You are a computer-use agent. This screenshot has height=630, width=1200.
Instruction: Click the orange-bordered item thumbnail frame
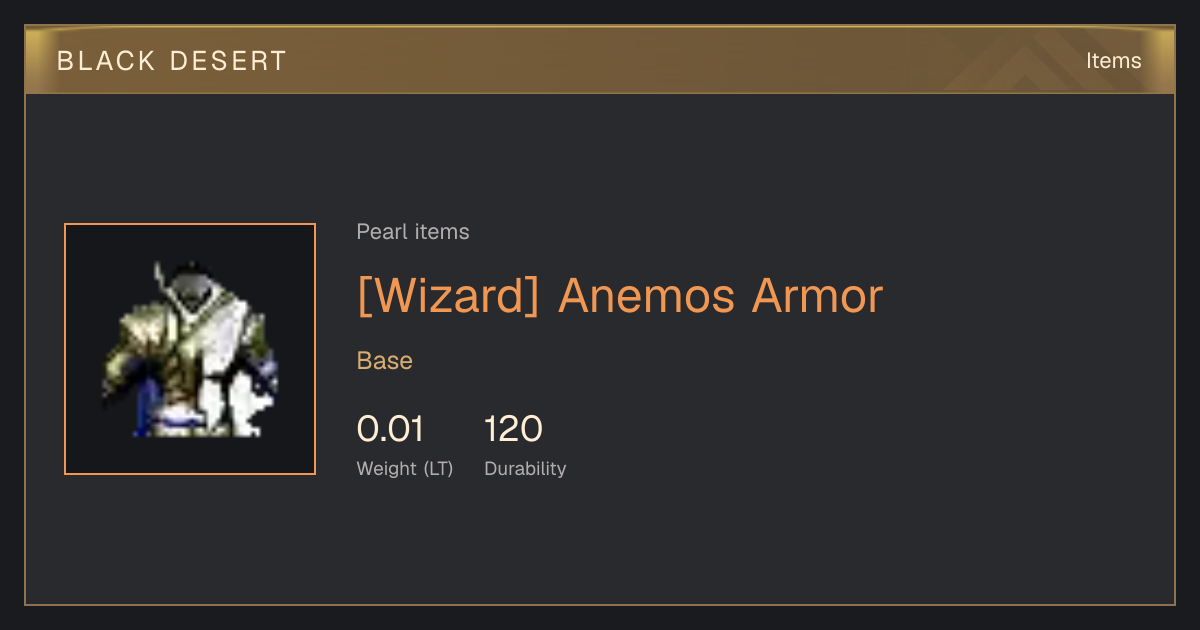coord(190,349)
